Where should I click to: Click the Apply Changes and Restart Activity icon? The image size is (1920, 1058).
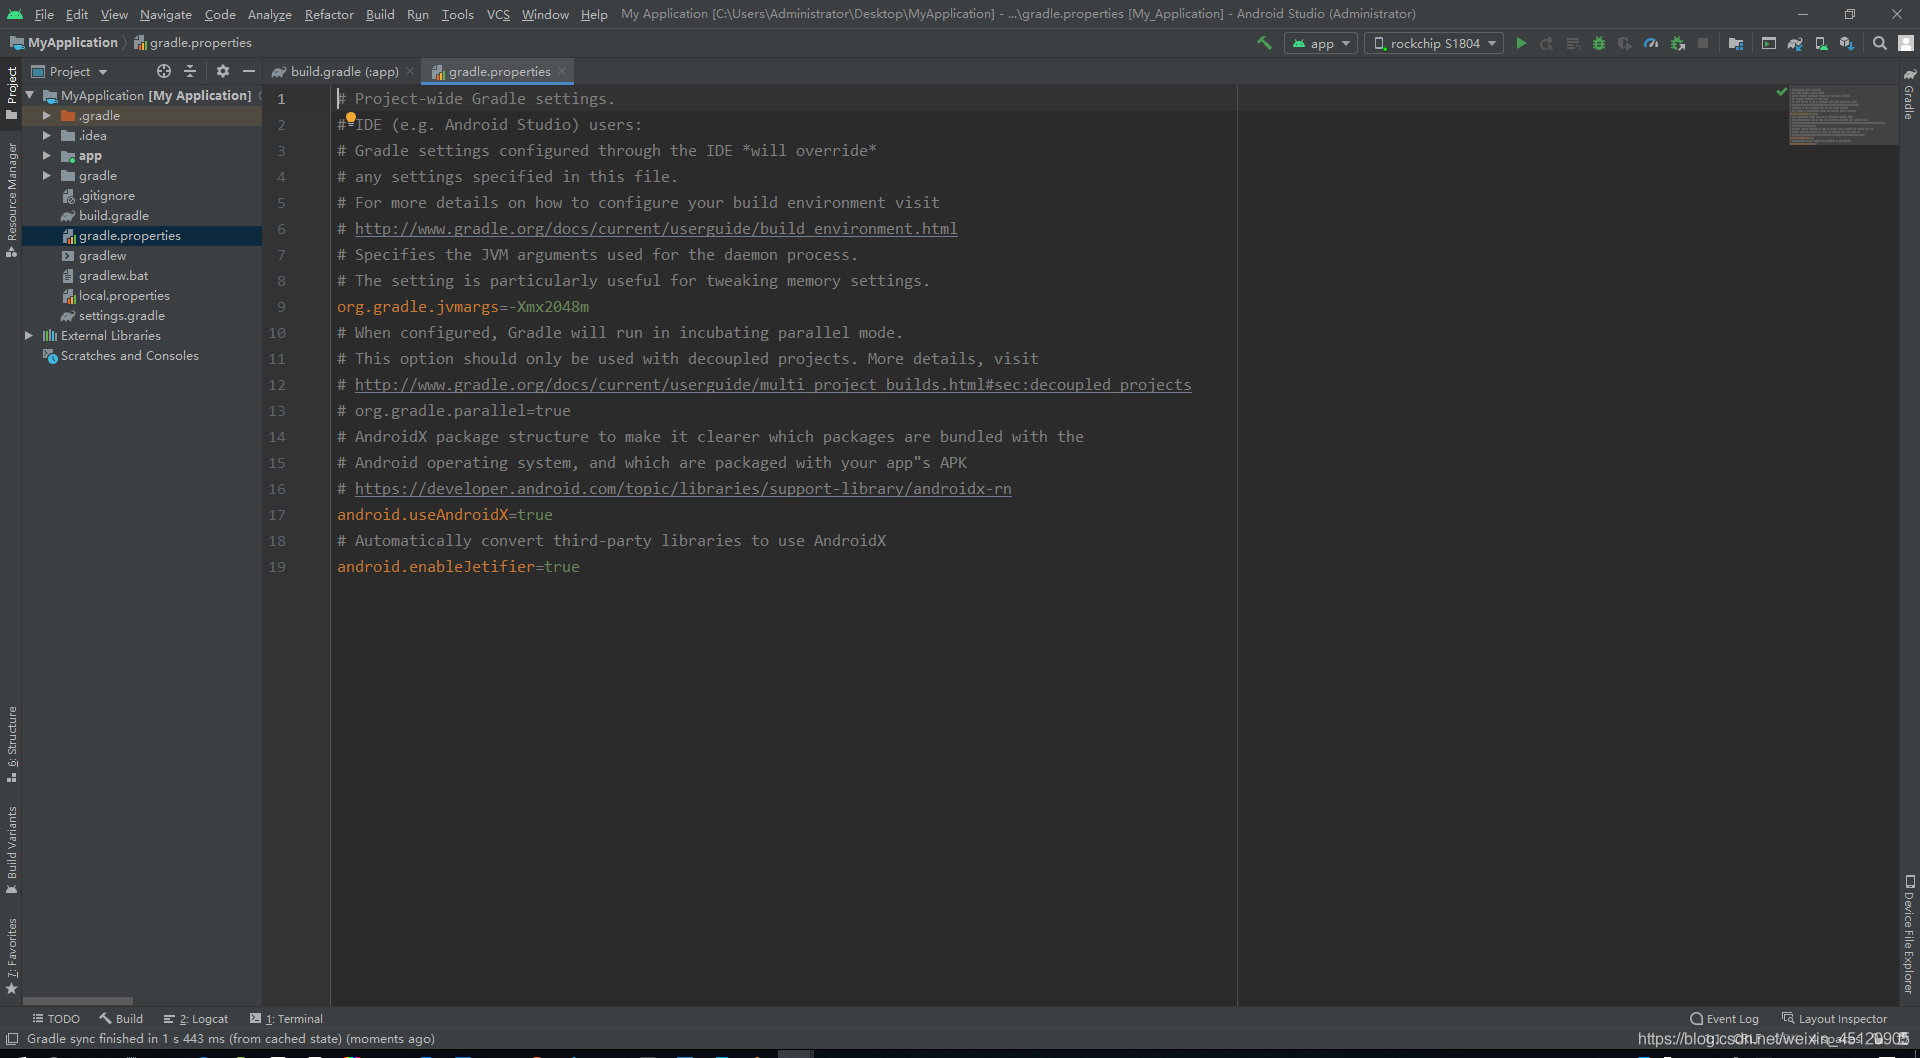pos(1547,43)
